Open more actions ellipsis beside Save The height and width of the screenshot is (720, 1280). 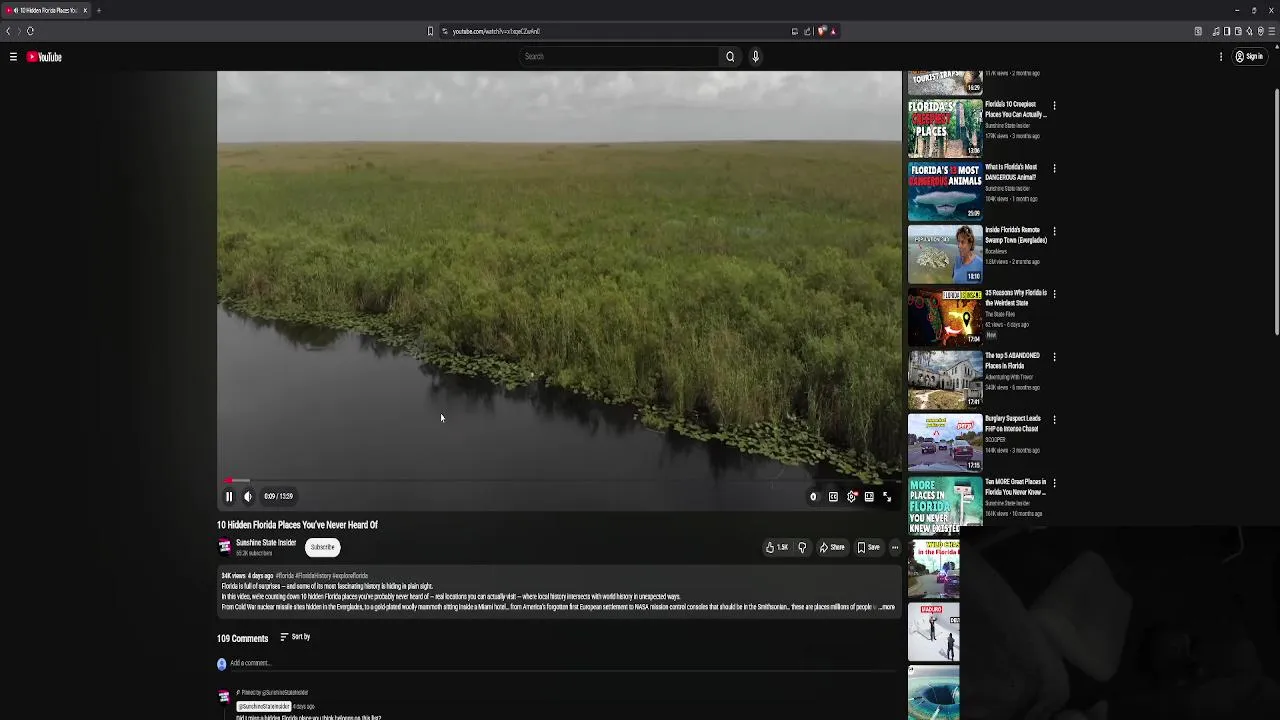coord(895,547)
